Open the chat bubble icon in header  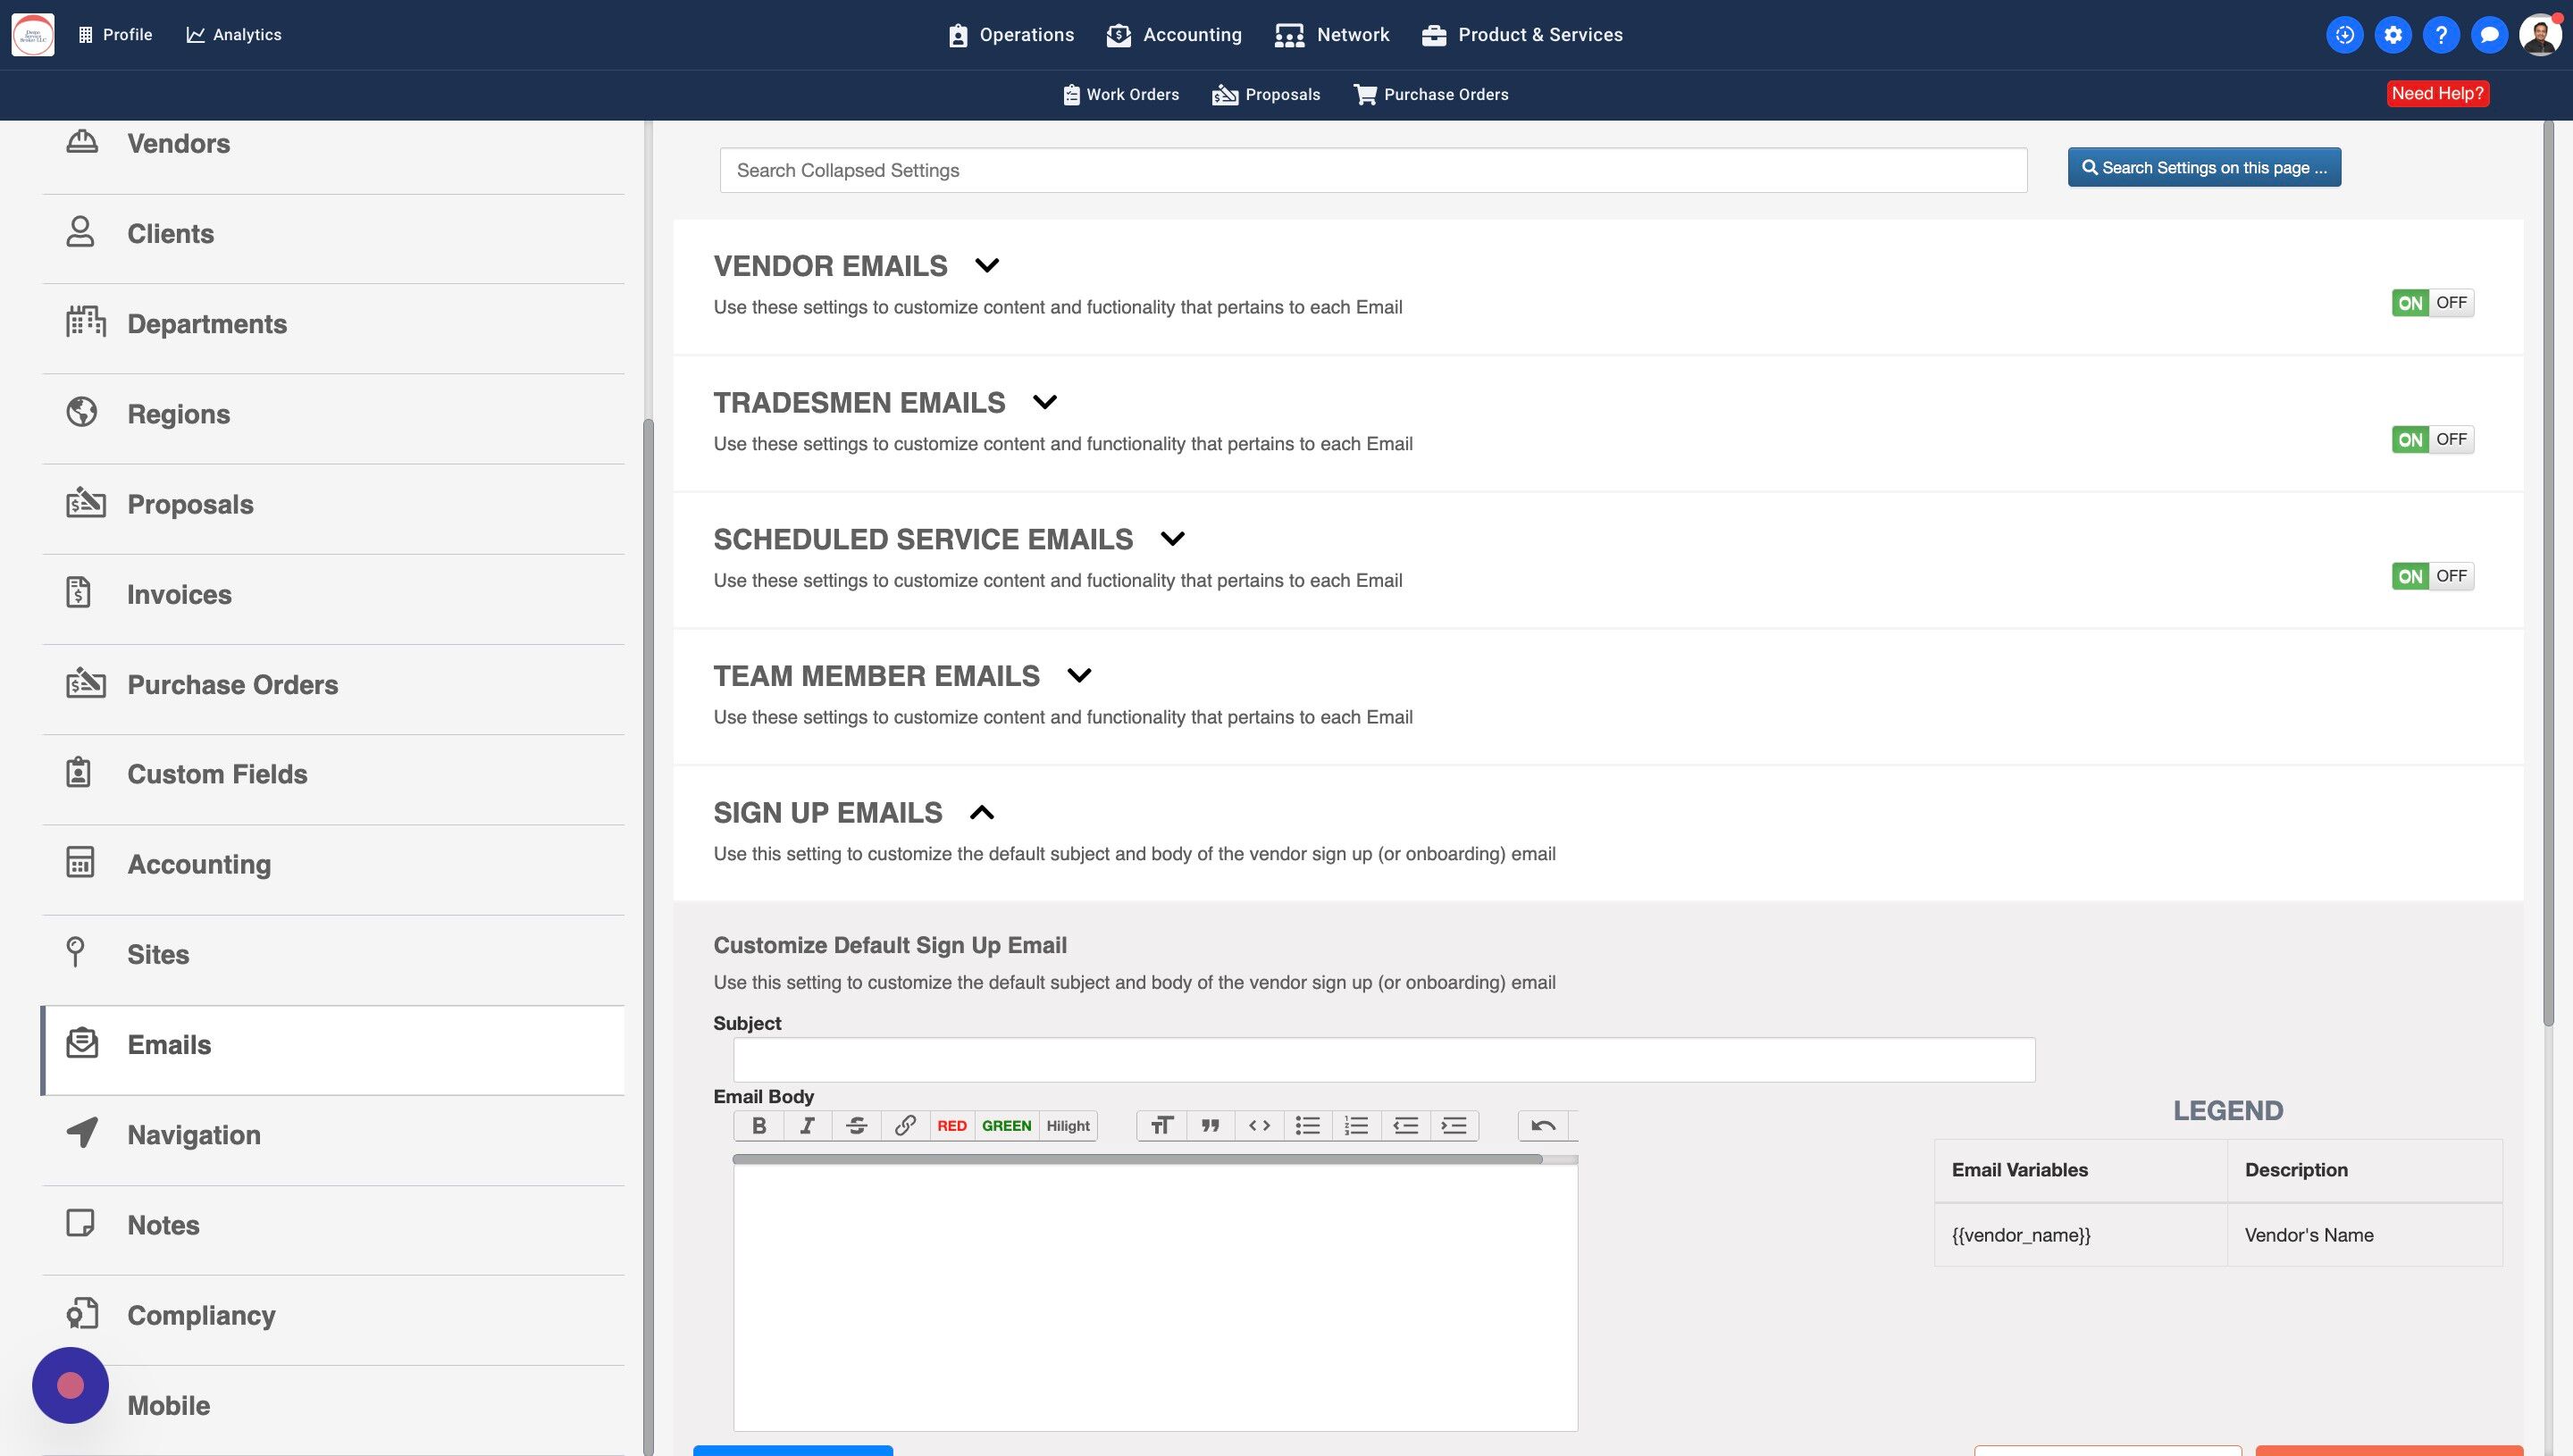[x=2489, y=35]
